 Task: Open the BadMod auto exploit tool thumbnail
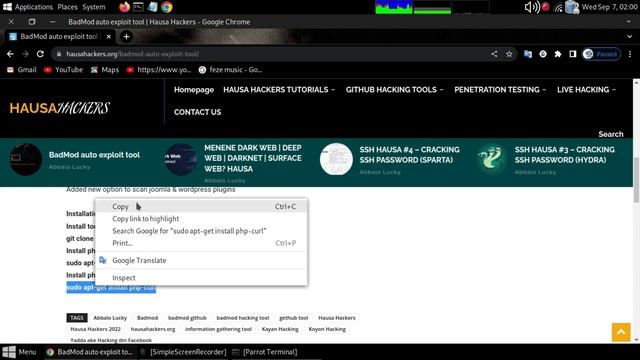click(x=25, y=159)
